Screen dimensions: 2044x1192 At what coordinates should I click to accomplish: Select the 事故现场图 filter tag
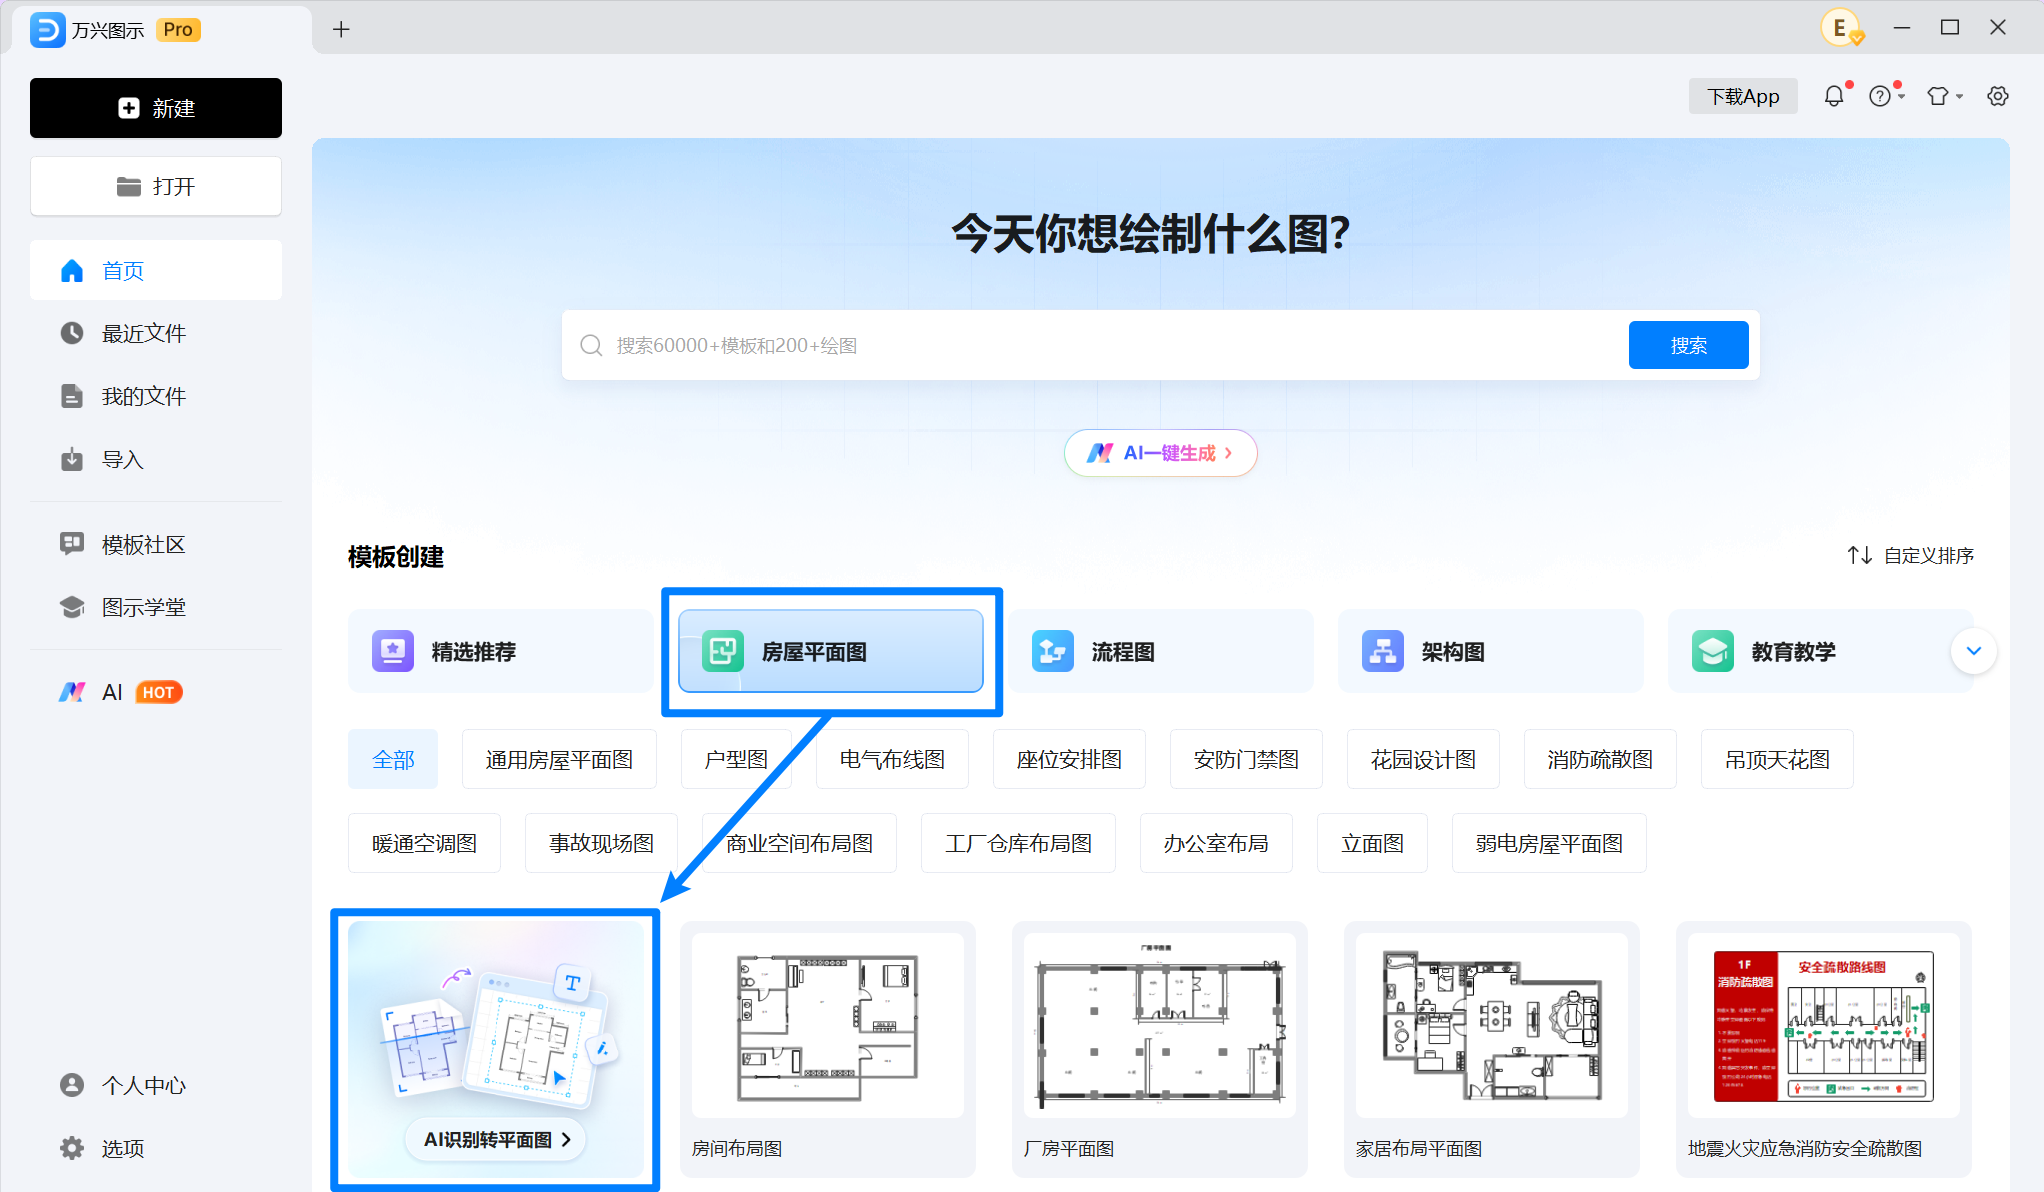601,843
